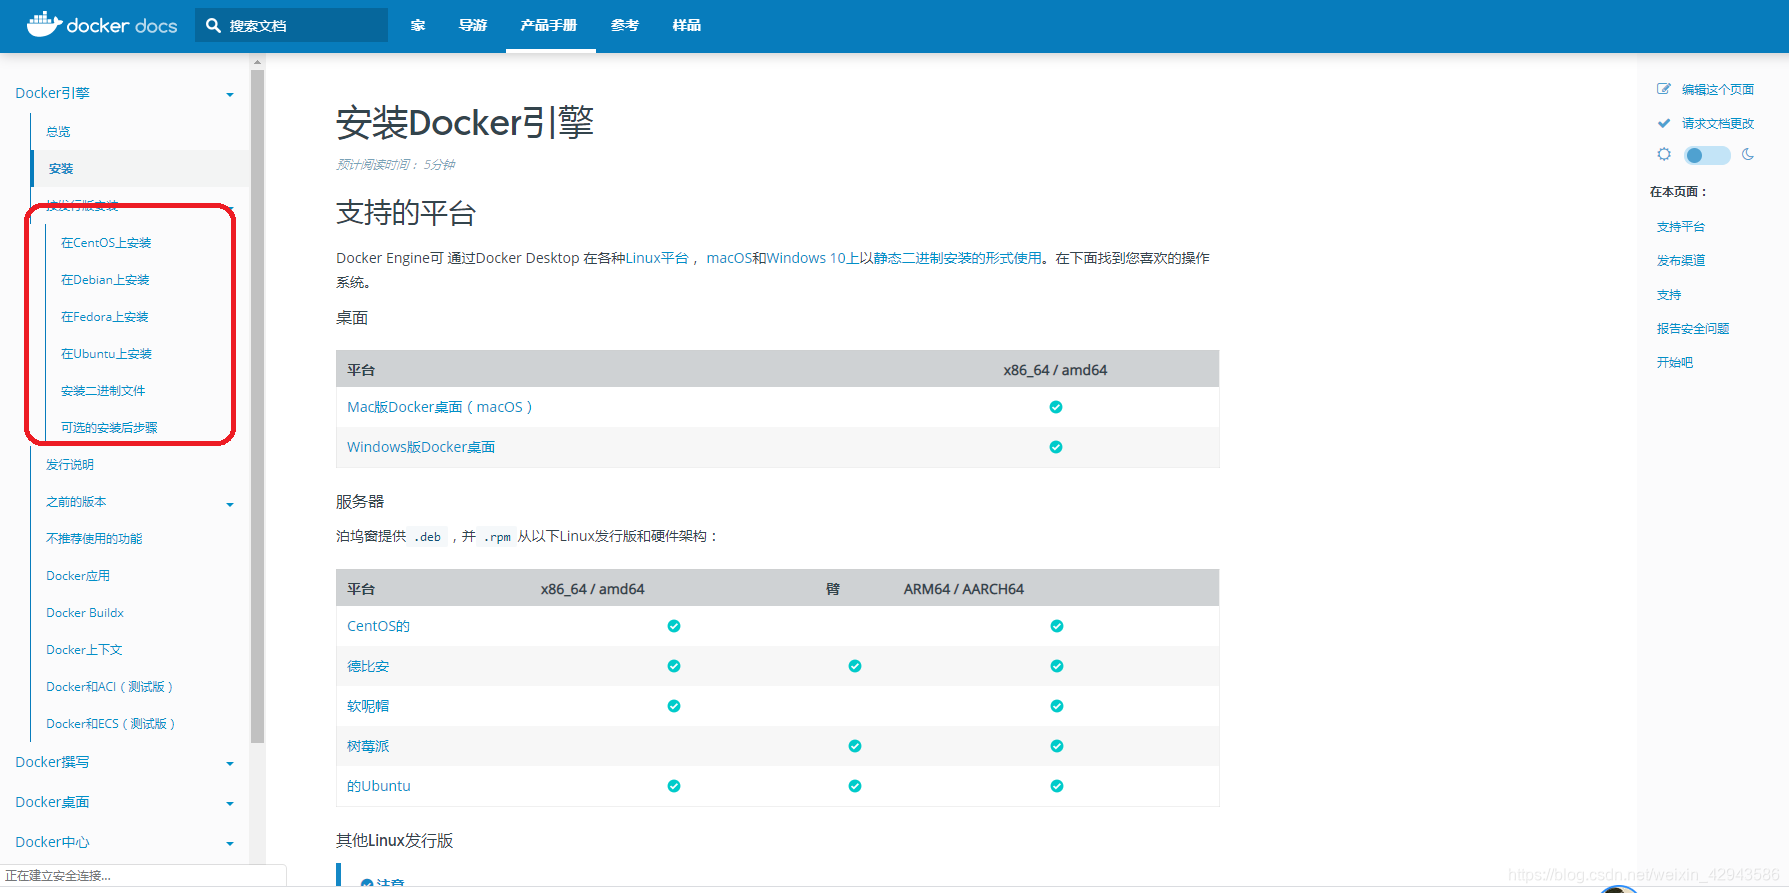Expand the Docker中心 section arrow
The width and height of the screenshot is (1789, 893).
(230, 844)
